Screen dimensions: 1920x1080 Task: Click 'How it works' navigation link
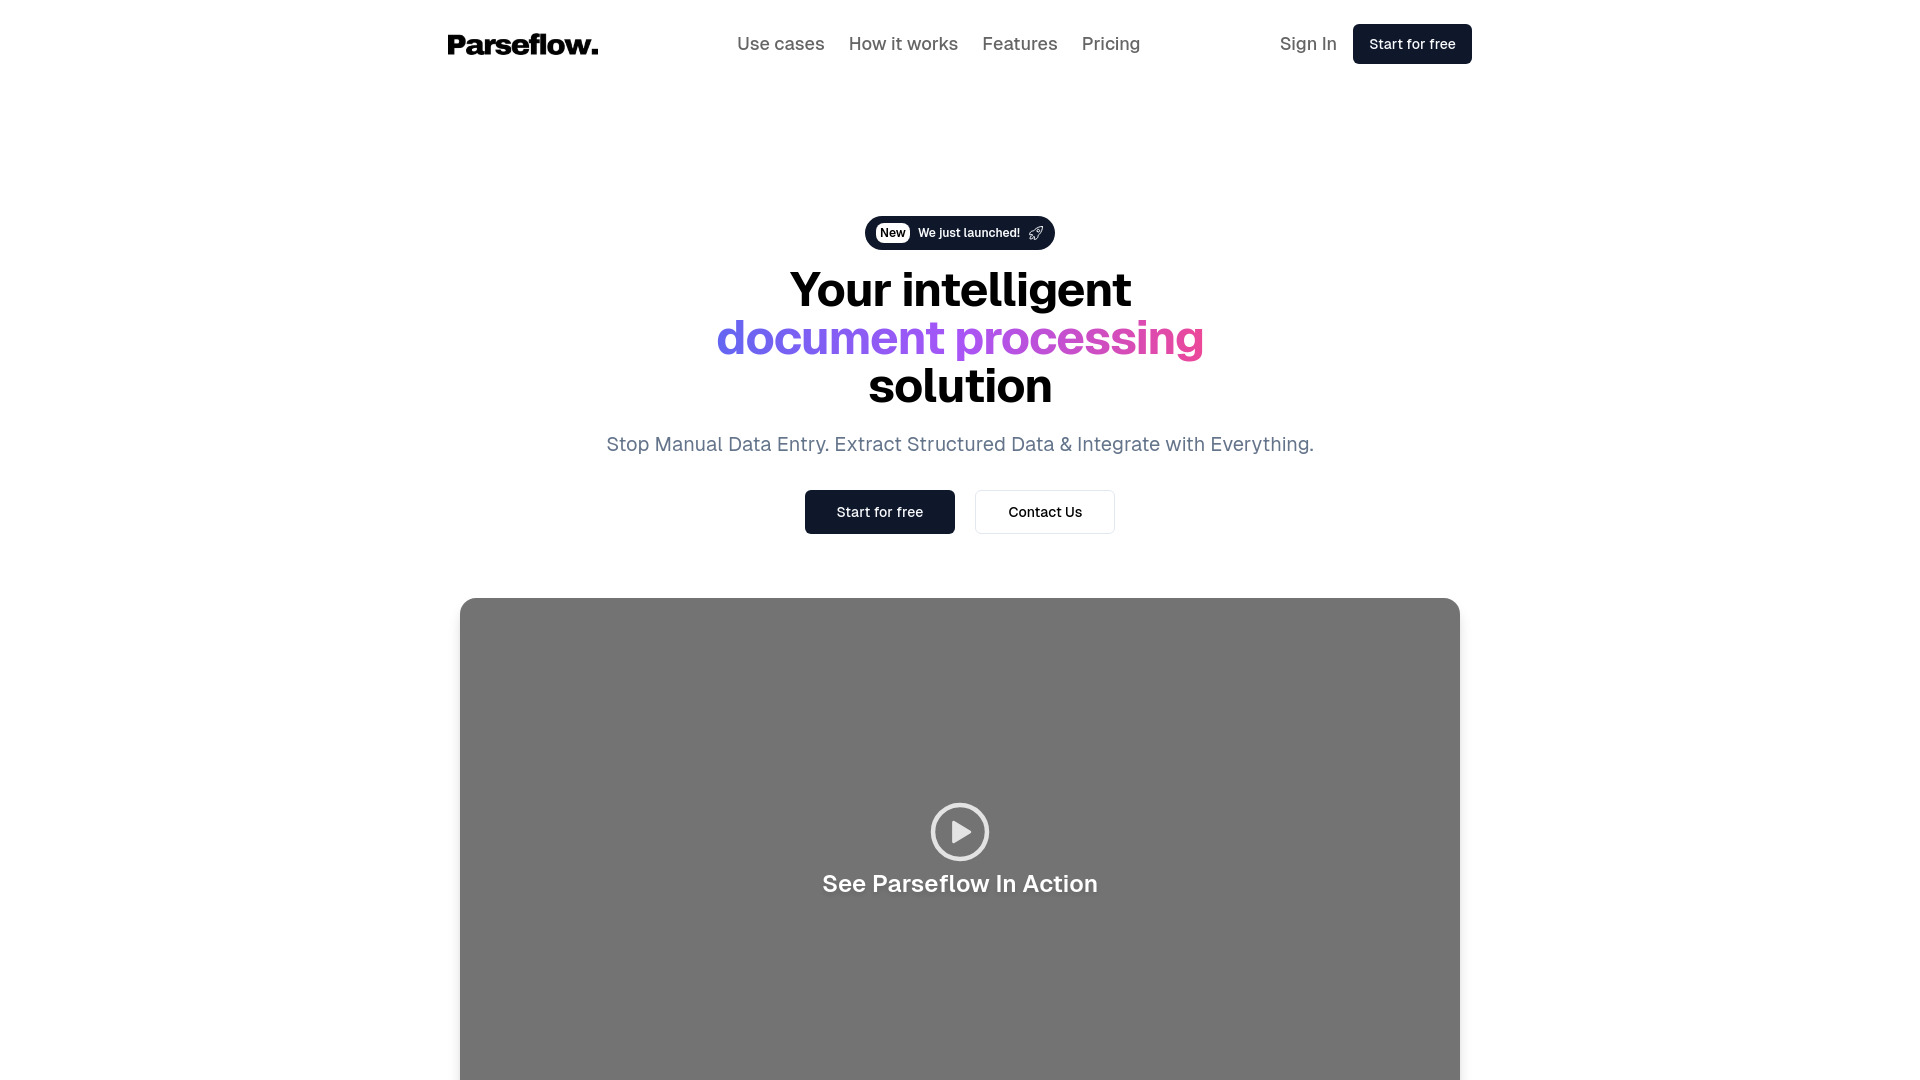903,44
